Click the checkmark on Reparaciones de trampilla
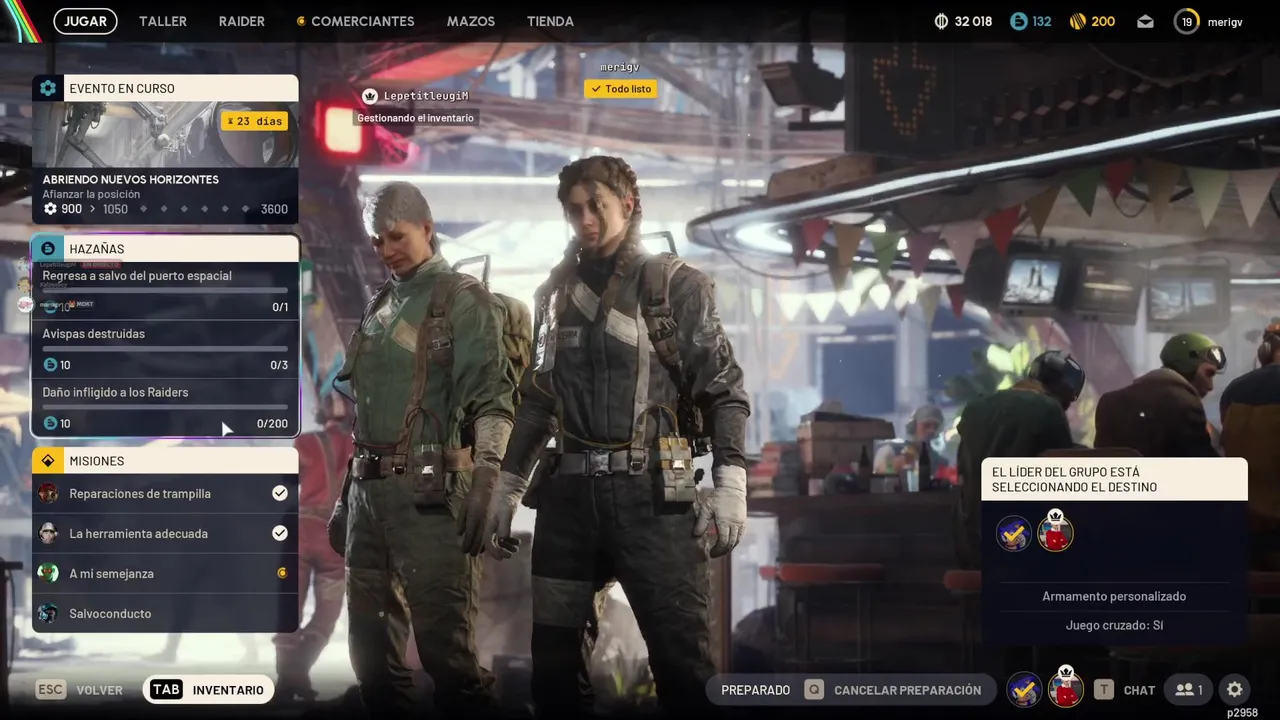The image size is (1280, 720). click(280, 493)
